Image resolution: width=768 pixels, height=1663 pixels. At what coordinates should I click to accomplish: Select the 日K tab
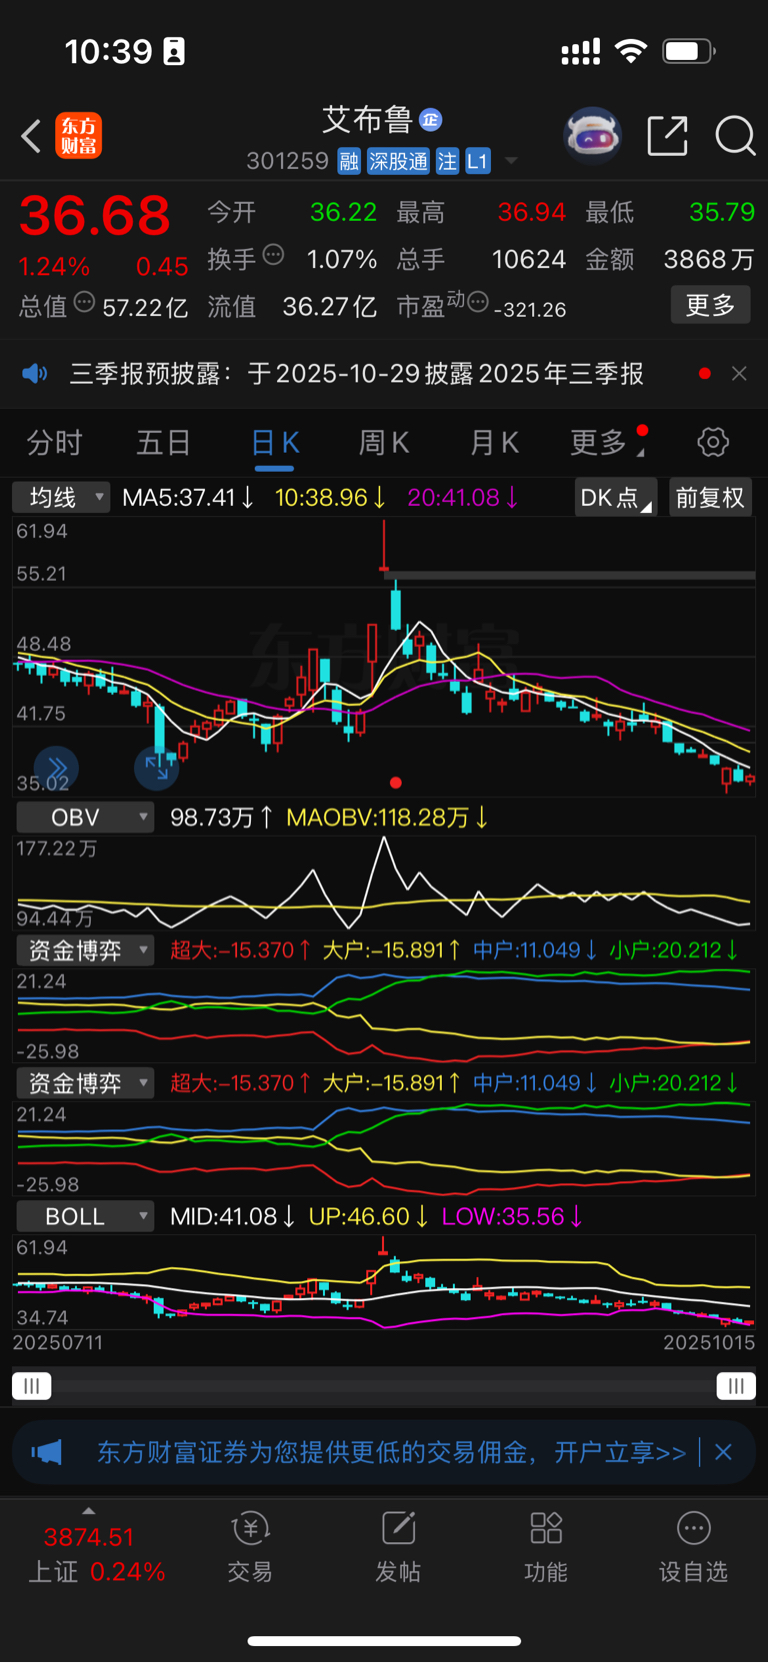click(x=274, y=444)
